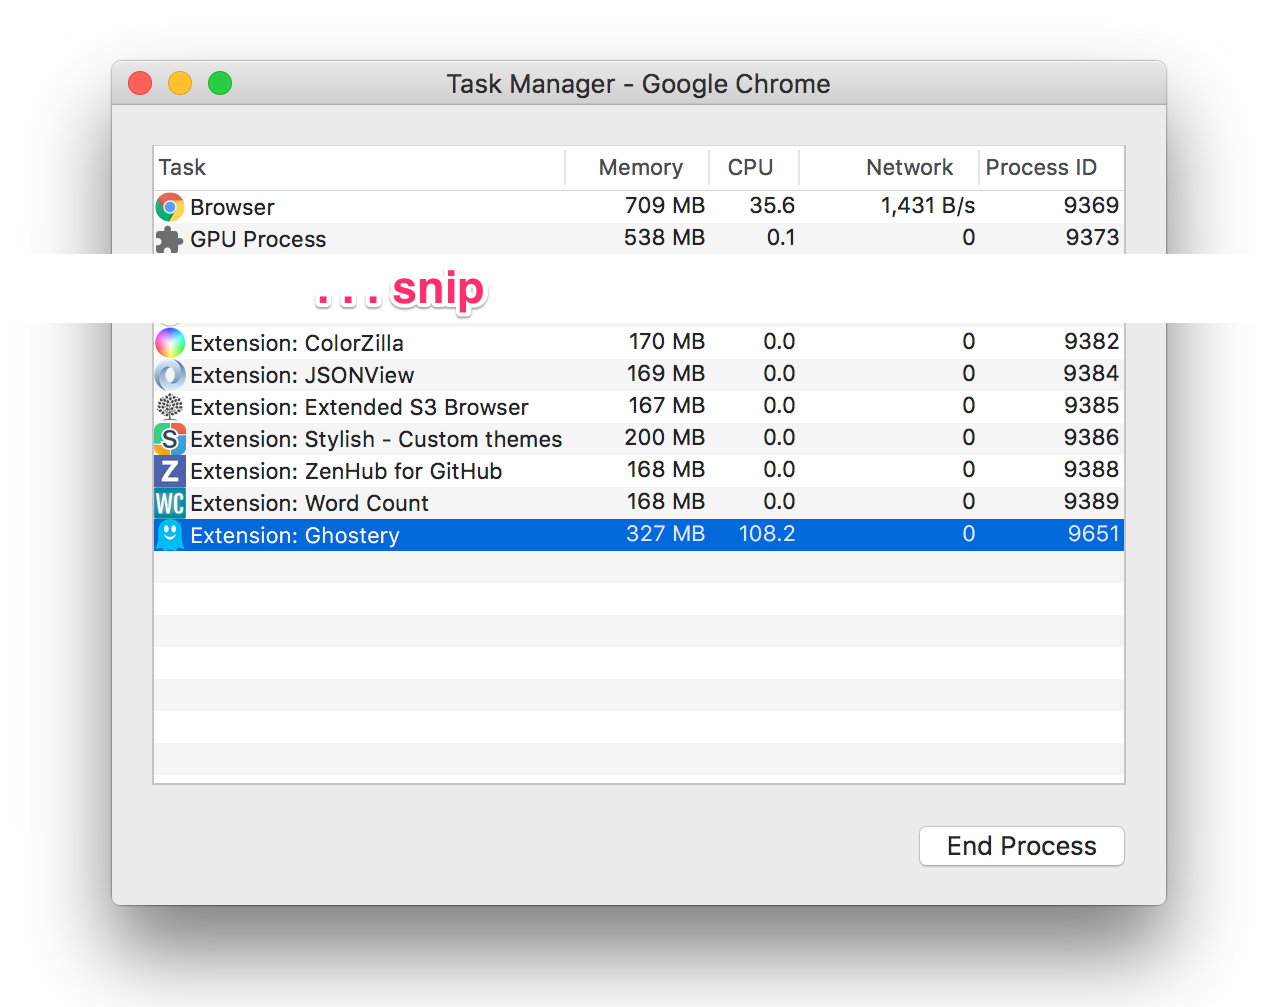Screen dimensions: 1278x1007
Task: Click the ColorZilla extension icon
Action: (x=170, y=343)
